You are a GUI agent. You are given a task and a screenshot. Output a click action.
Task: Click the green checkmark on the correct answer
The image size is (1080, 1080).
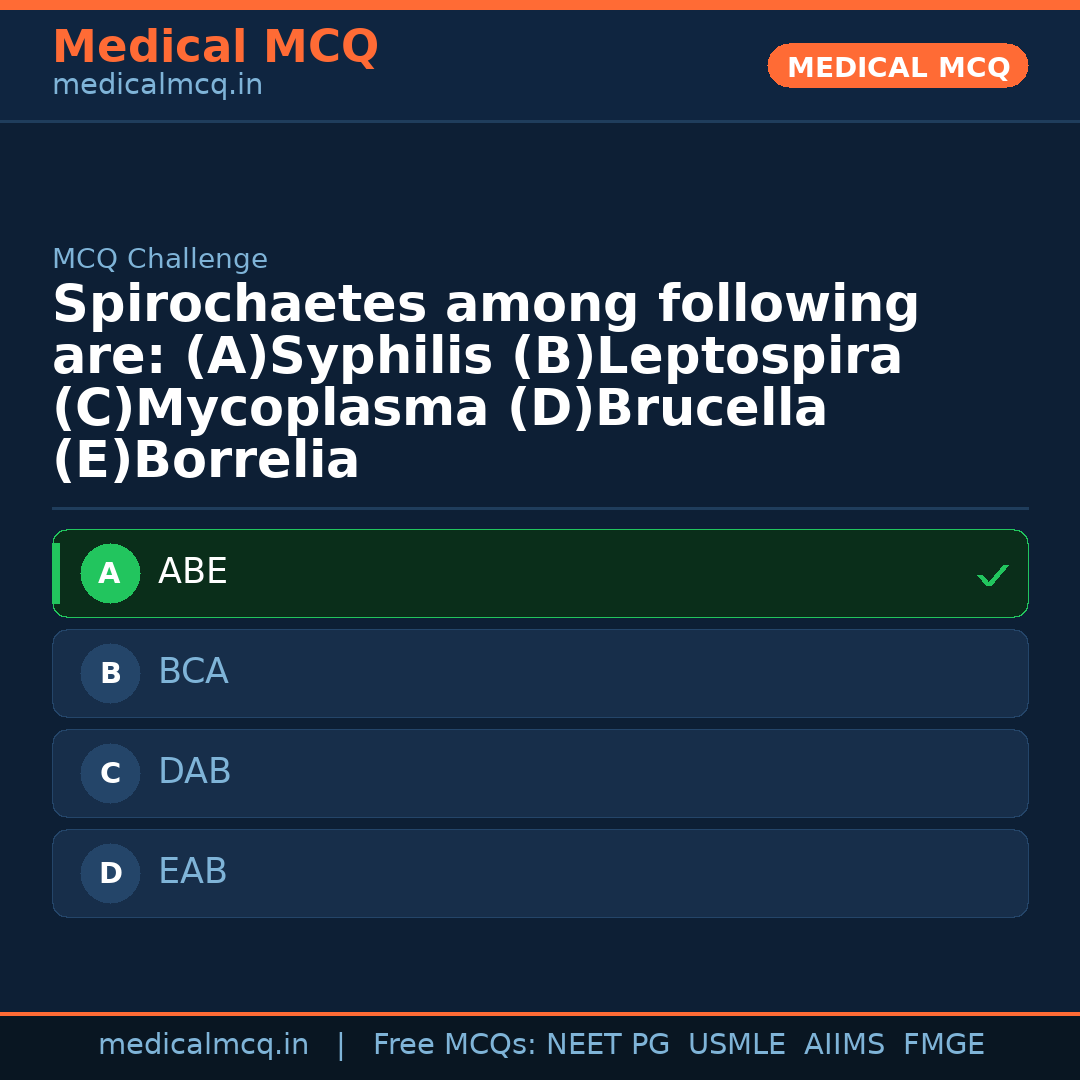coord(992,575)
